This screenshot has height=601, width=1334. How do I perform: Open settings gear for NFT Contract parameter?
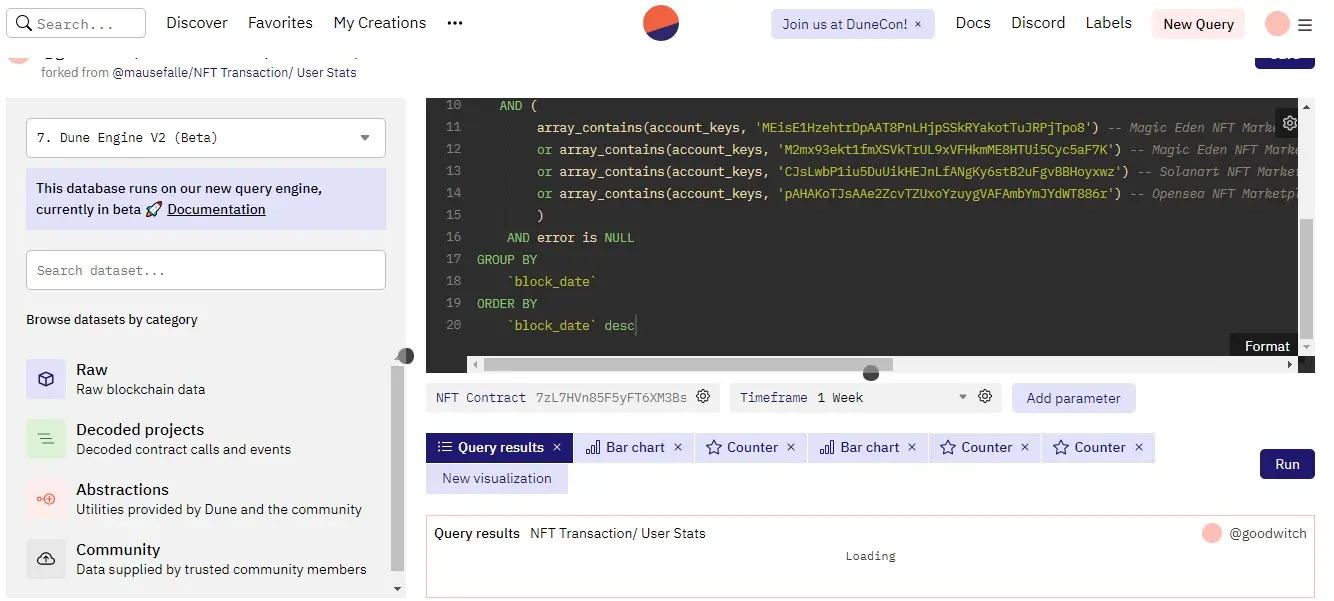coord(703,397)
